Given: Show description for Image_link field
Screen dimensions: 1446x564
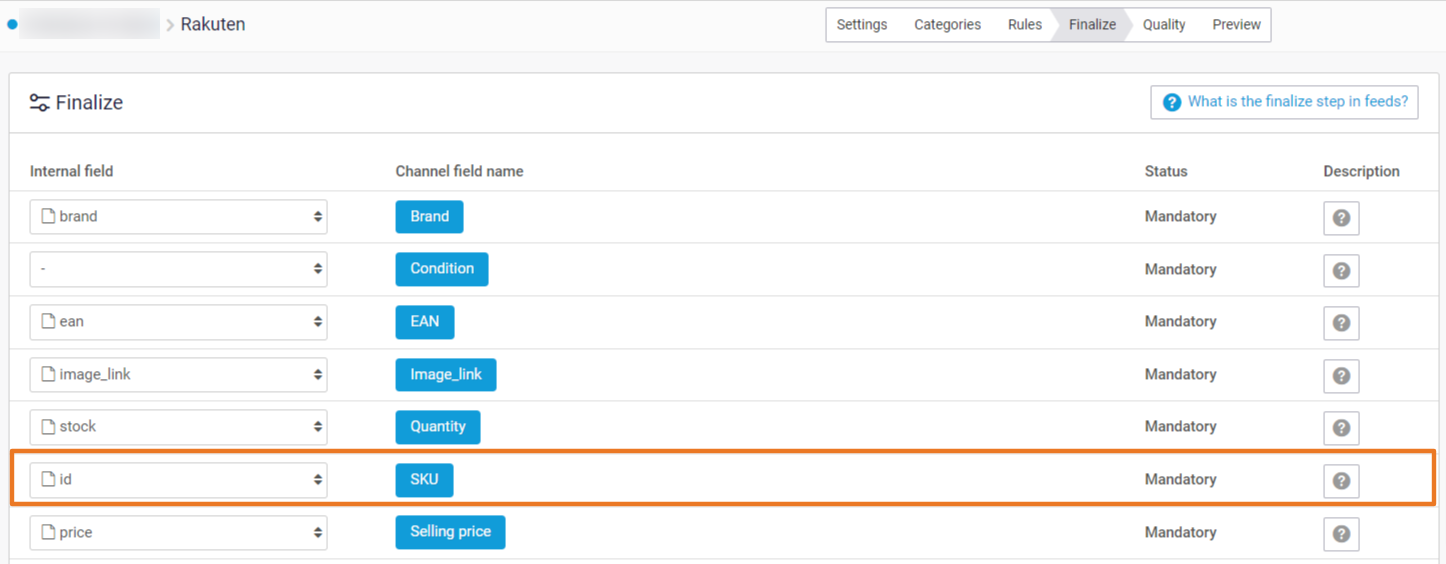Looking at the screenshot, I should click(1341, 375).
